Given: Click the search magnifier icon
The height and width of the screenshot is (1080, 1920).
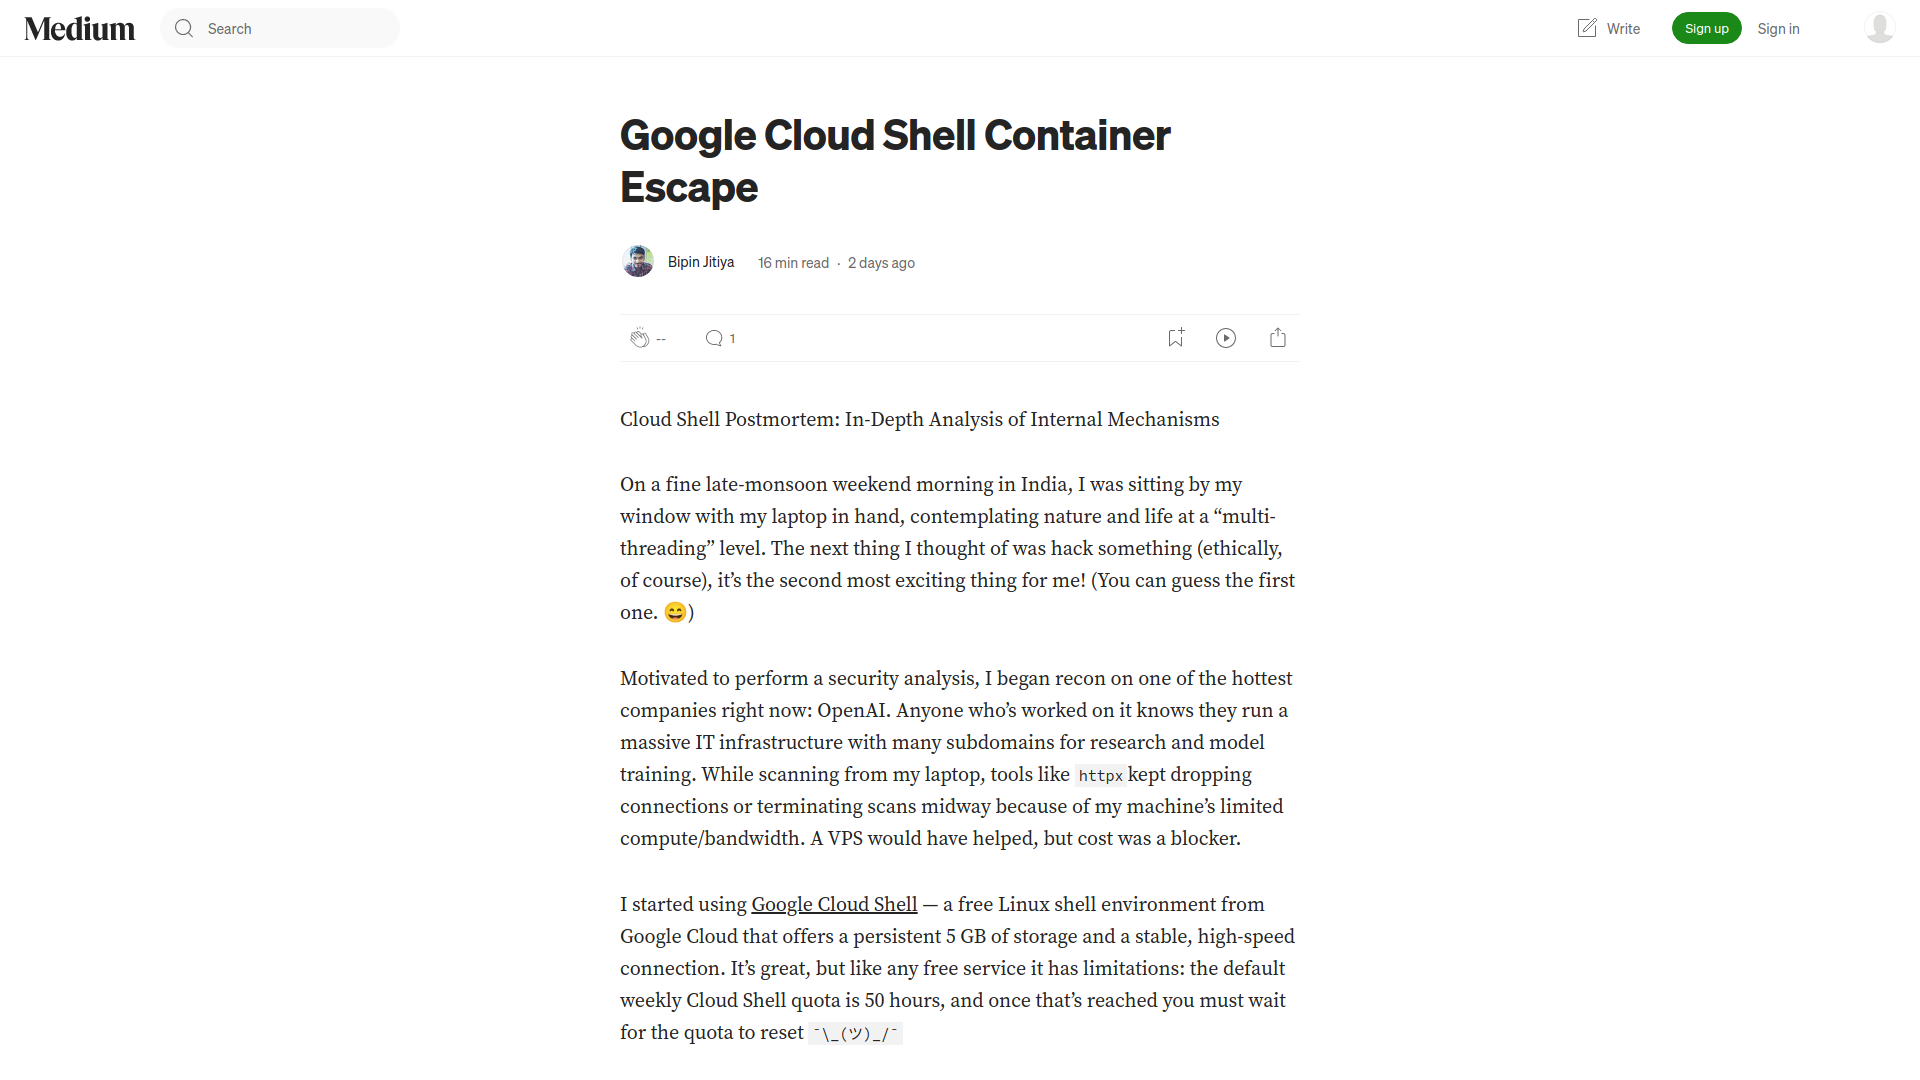Looking at the screenshot, I should click(183, 28).
